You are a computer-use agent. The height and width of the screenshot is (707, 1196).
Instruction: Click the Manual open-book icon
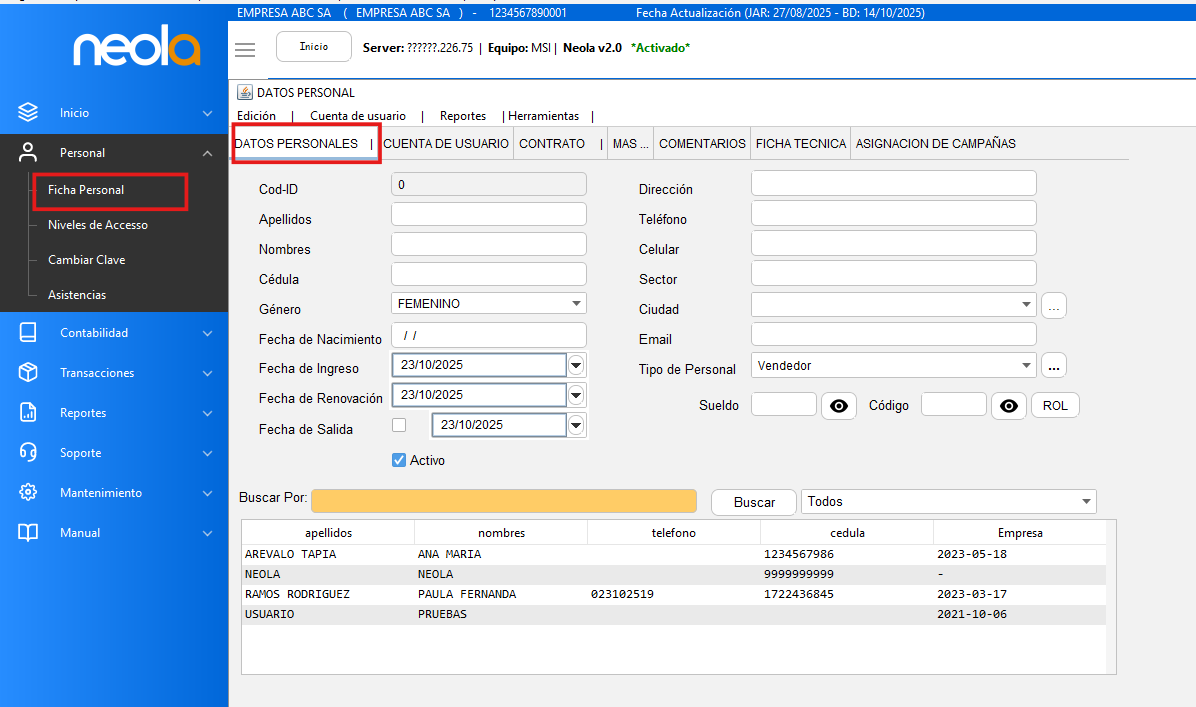[28, 533]
